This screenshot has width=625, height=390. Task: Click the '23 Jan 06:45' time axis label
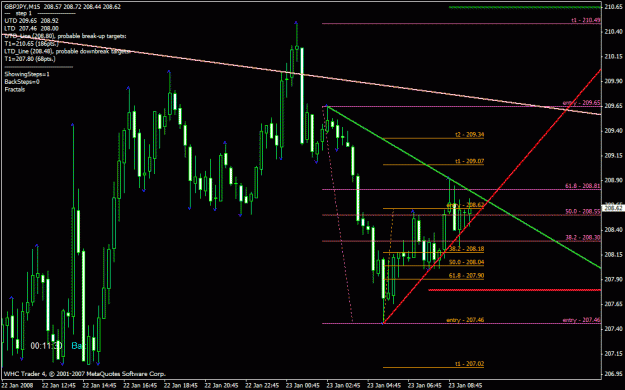point(424,385)
